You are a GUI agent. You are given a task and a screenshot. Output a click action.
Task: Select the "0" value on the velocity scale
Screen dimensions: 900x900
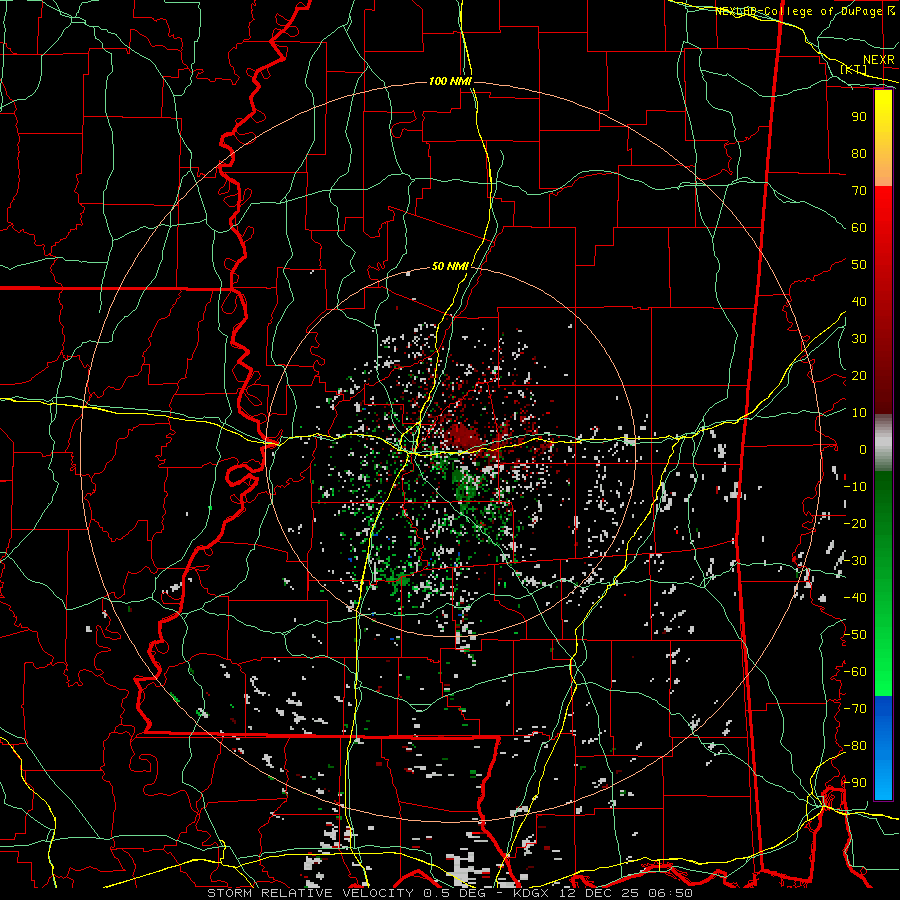[862, 450]
